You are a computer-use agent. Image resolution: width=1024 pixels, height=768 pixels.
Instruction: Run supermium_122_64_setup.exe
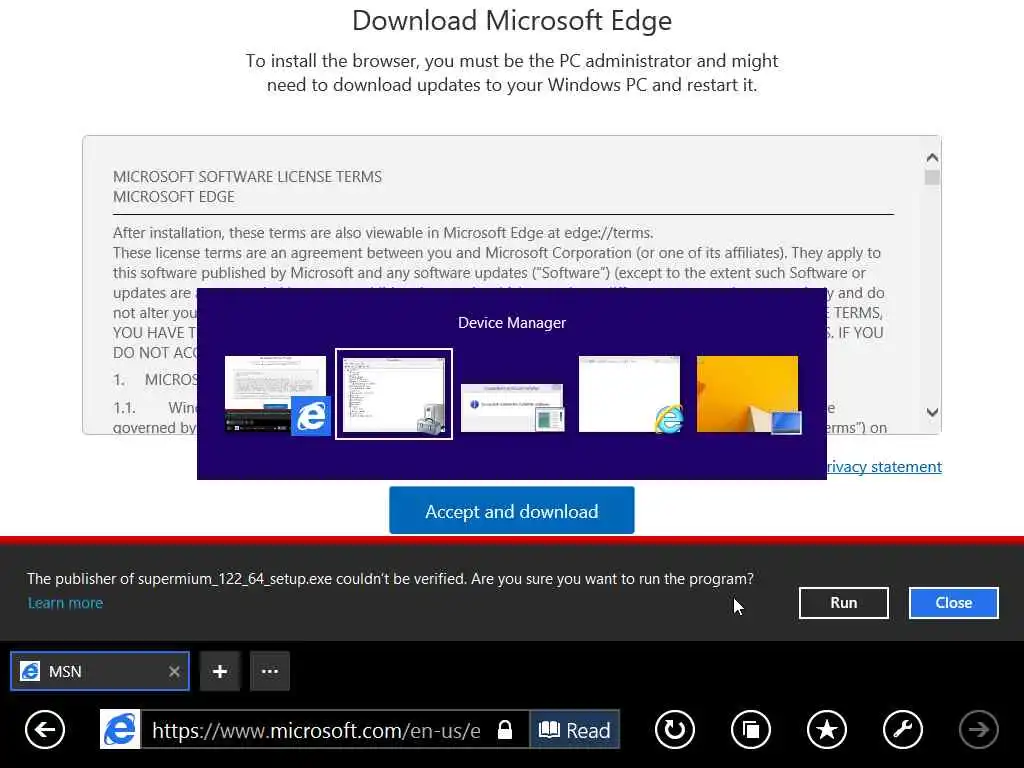[844, 603]
